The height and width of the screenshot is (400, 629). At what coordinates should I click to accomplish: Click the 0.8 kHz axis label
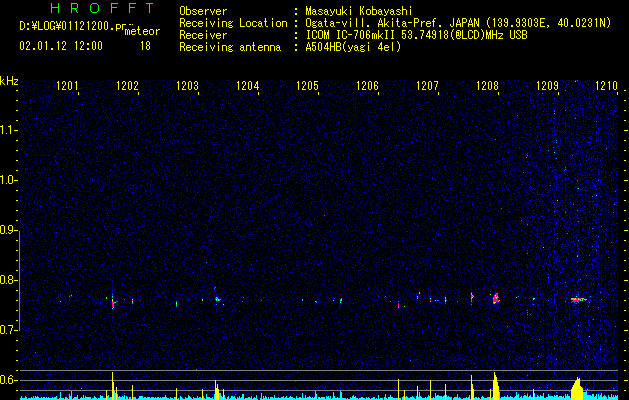(x=8, y=280)
